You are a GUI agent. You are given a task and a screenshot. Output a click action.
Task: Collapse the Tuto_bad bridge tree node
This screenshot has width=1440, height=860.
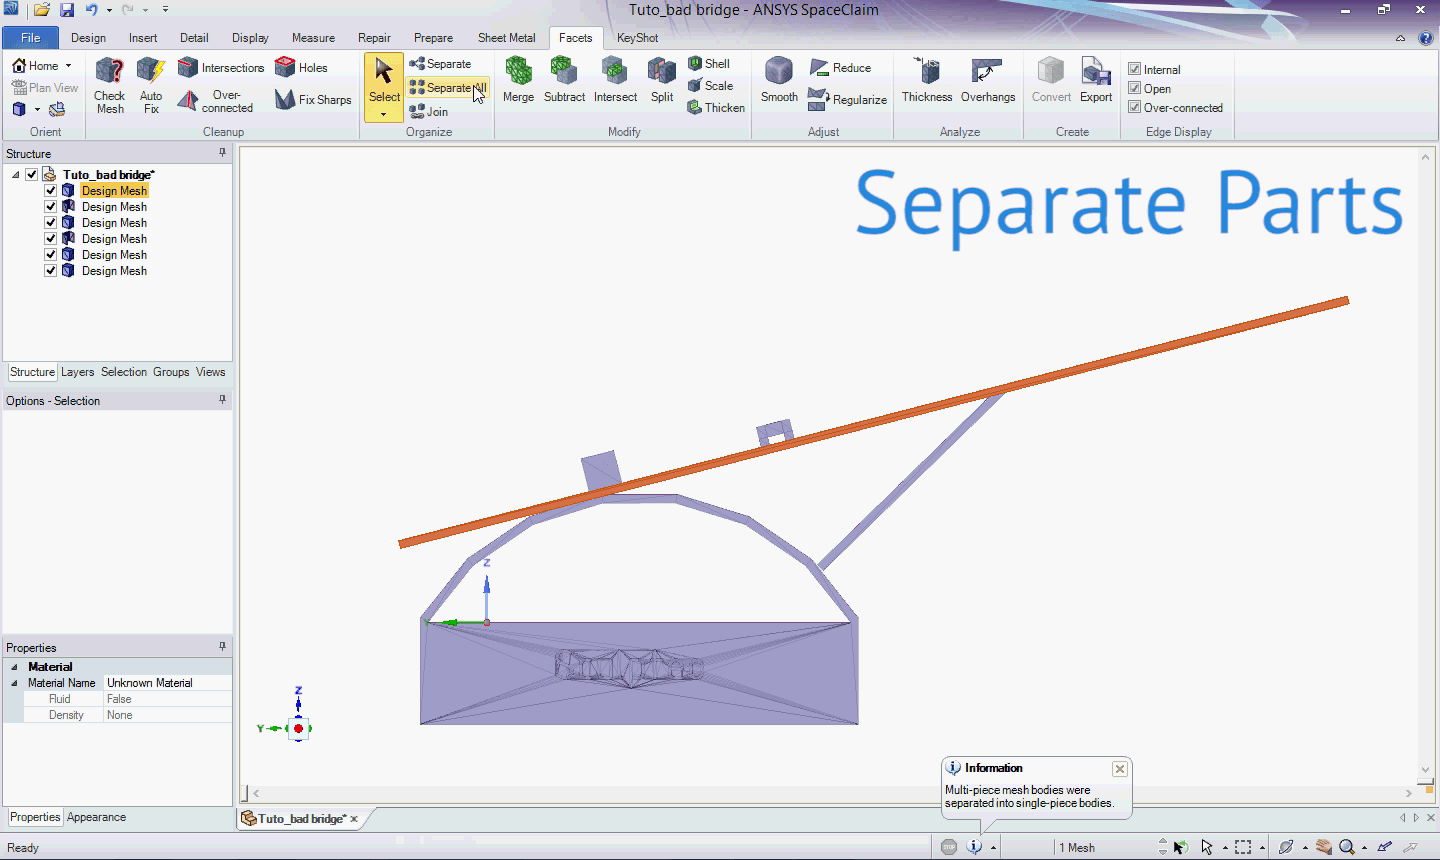tap(16, 174)
